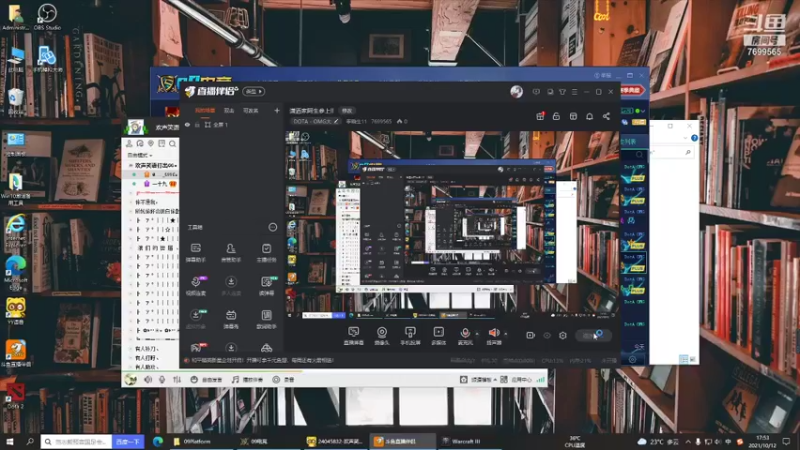Click the user avatar in live companion
Viewport: 800px width, 450px height.
[x=517, y=92]
